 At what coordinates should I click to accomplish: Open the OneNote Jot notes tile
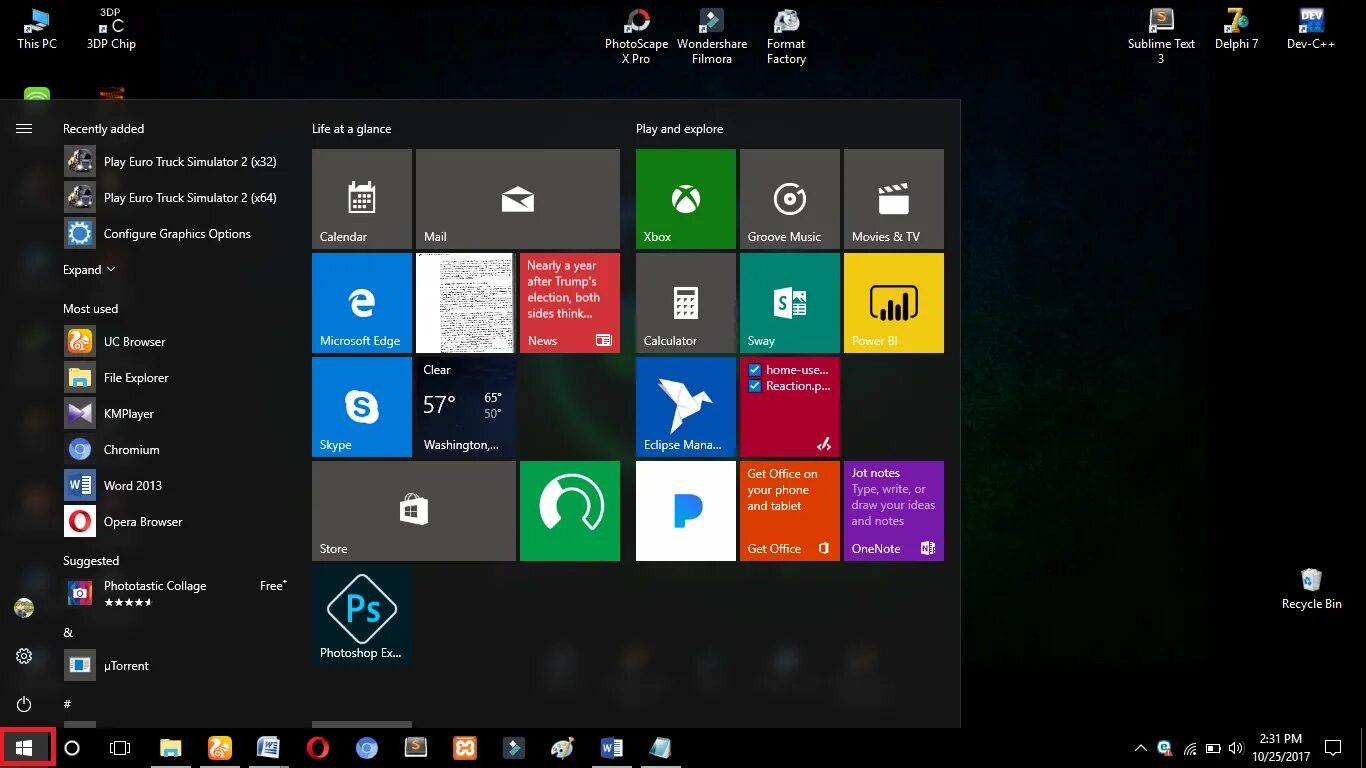click(x=894, y=511)
